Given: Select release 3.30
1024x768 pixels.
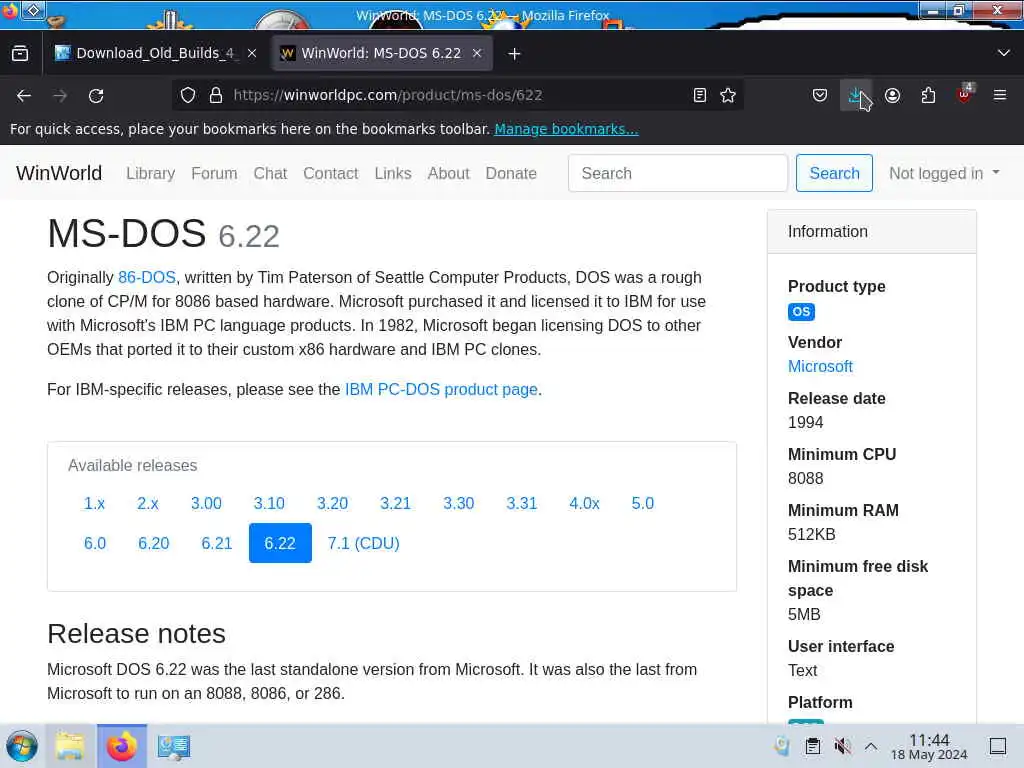Looking at the screenshot, I should [459, 504].
